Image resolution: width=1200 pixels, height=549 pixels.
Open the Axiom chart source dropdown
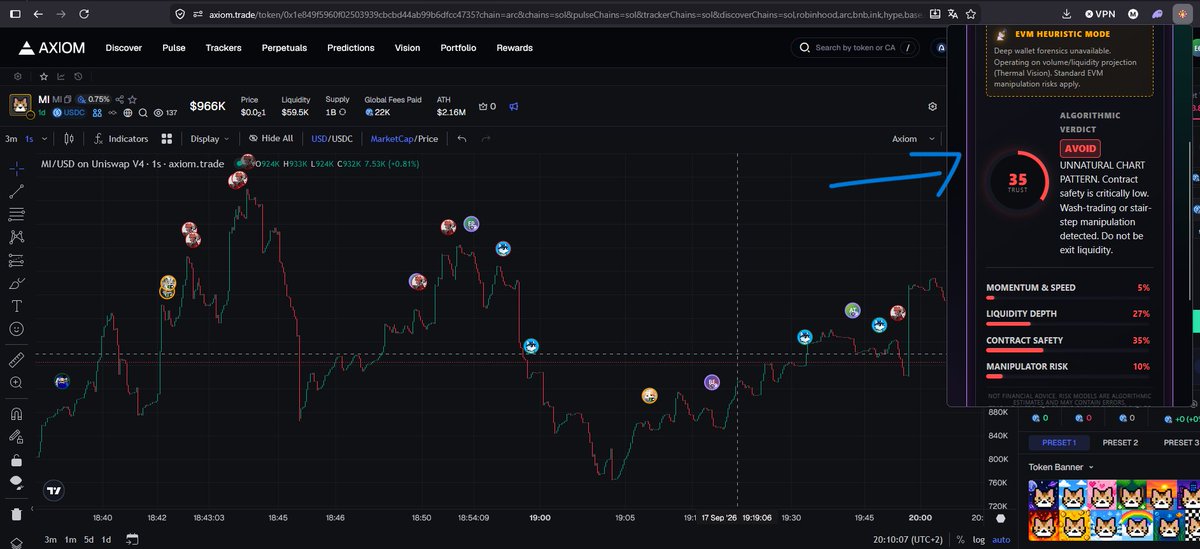pyautogui.click(x=914, y=139)
